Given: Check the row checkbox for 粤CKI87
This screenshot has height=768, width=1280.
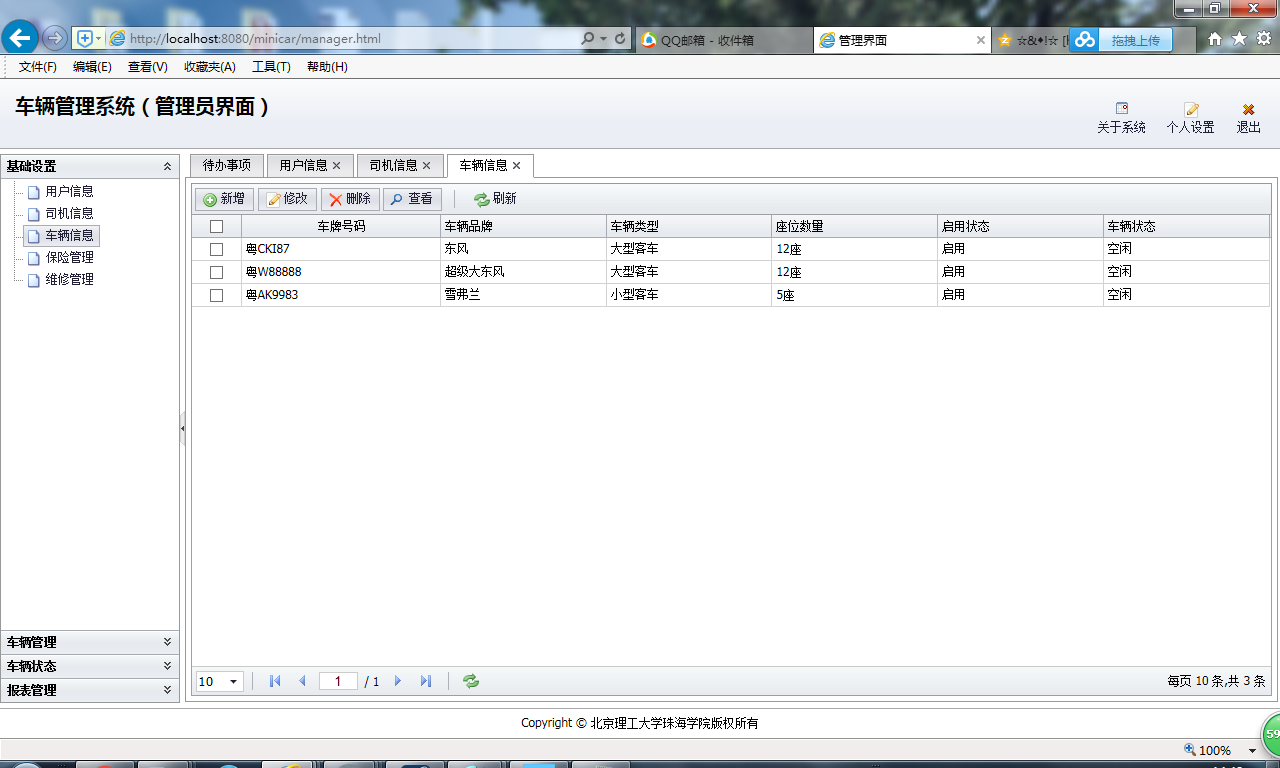Looking at the screenshot, I should (216, 248).
